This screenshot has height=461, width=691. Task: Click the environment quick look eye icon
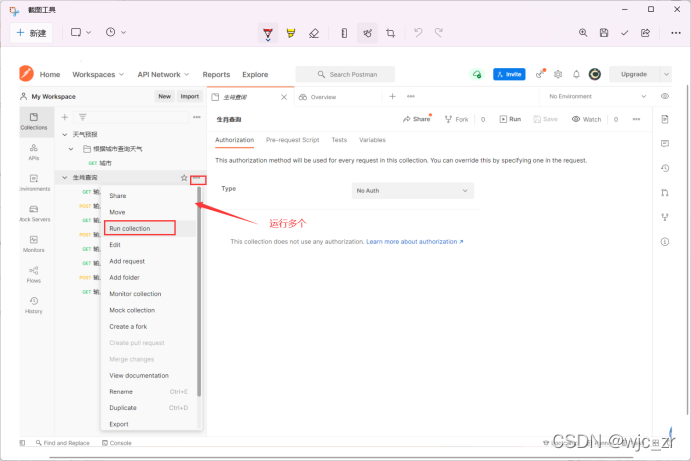(x=665, y=96)
